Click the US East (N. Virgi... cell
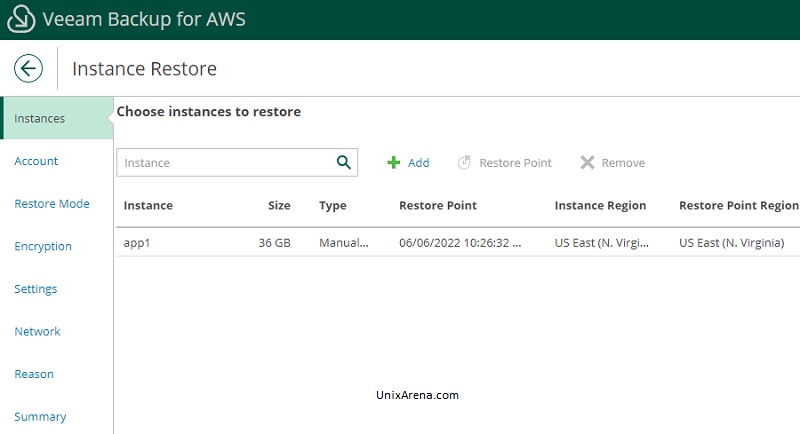Image resolution: width=800 pixels, height=434 pixels. 602,243
